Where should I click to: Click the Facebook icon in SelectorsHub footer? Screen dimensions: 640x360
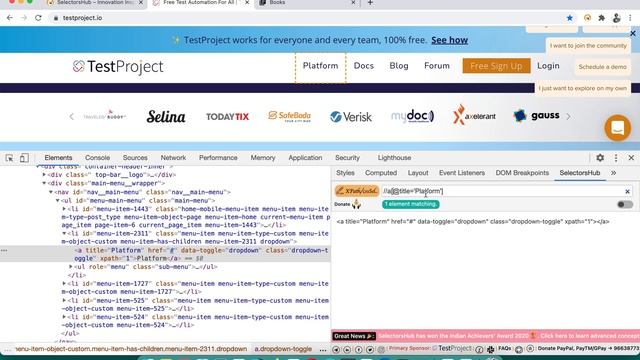click(x=358, y=349)
